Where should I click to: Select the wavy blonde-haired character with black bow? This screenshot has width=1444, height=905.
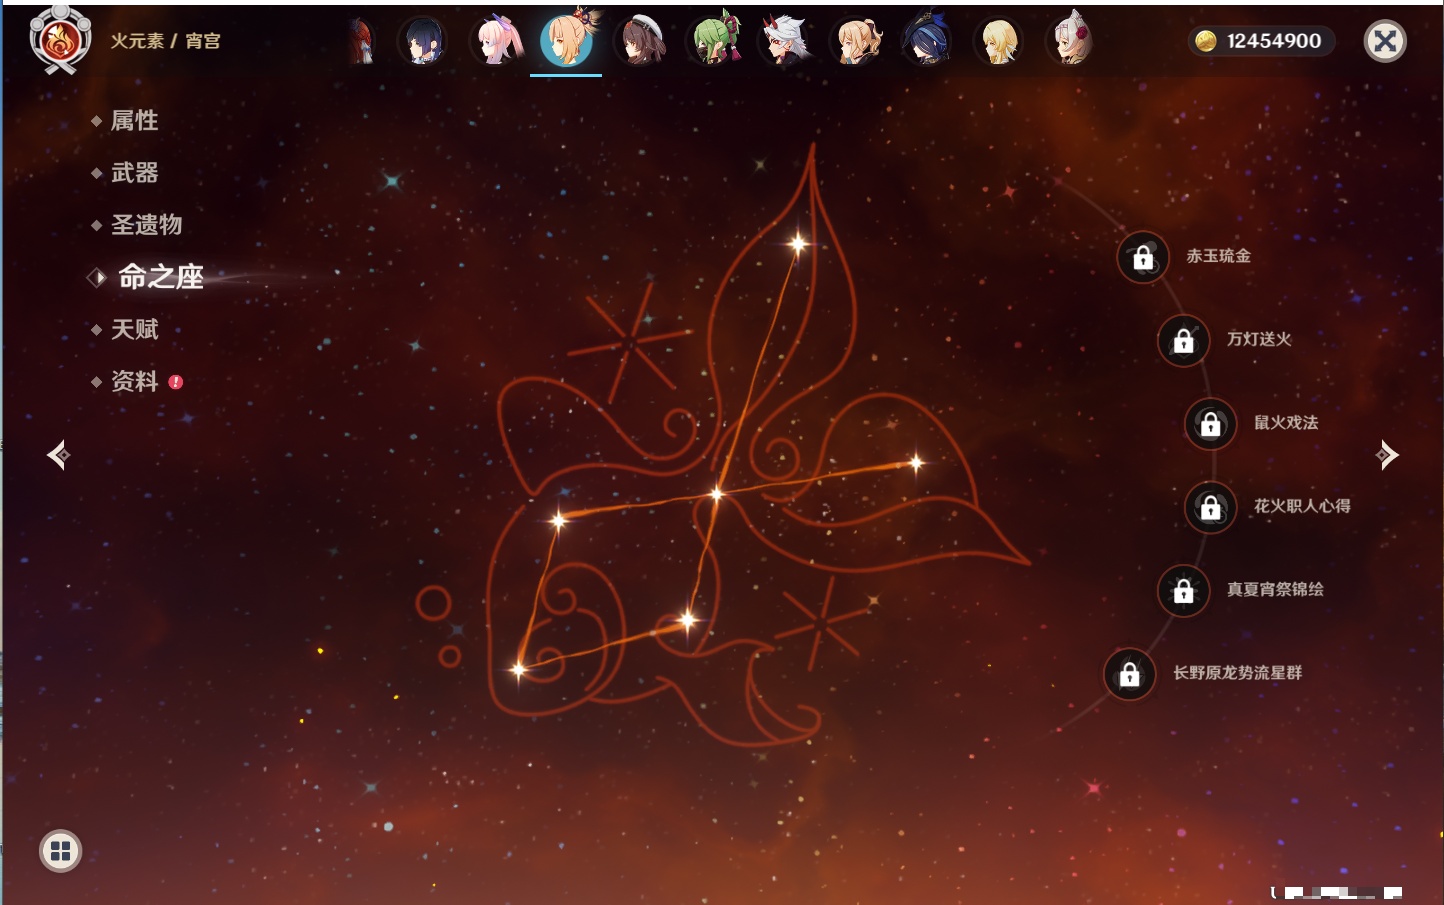pyautogui.click(x=857, y=41)
